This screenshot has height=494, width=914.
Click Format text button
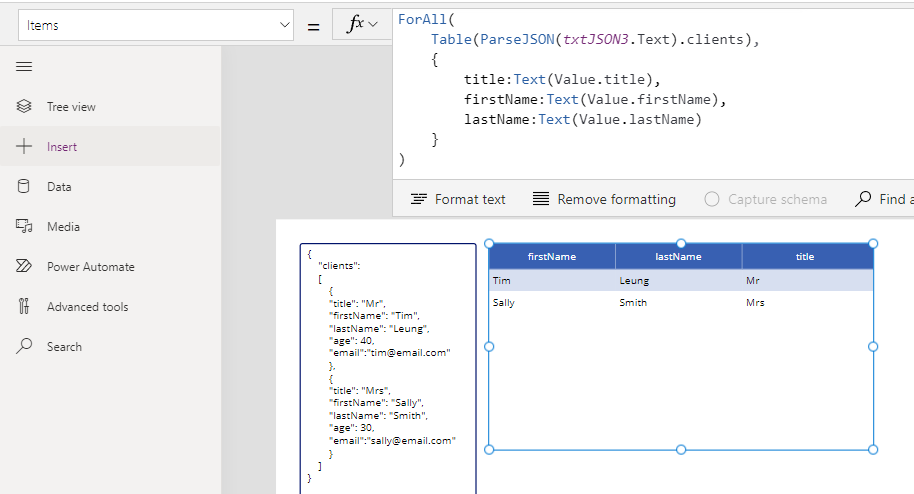point(458,199)
